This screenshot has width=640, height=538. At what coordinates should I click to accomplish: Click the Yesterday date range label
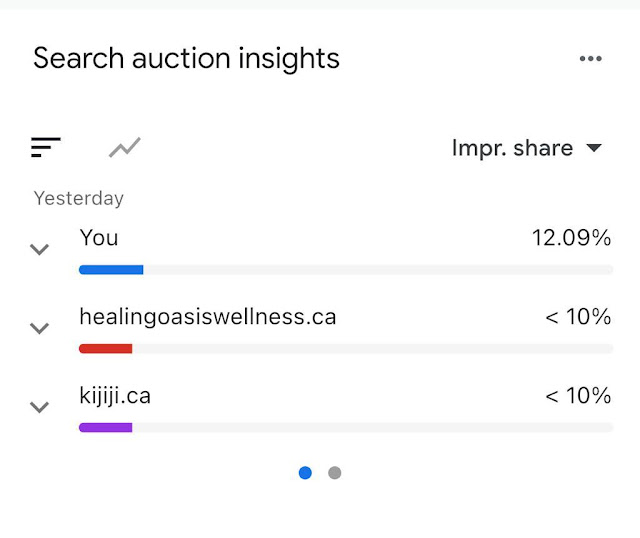point(79,199)
